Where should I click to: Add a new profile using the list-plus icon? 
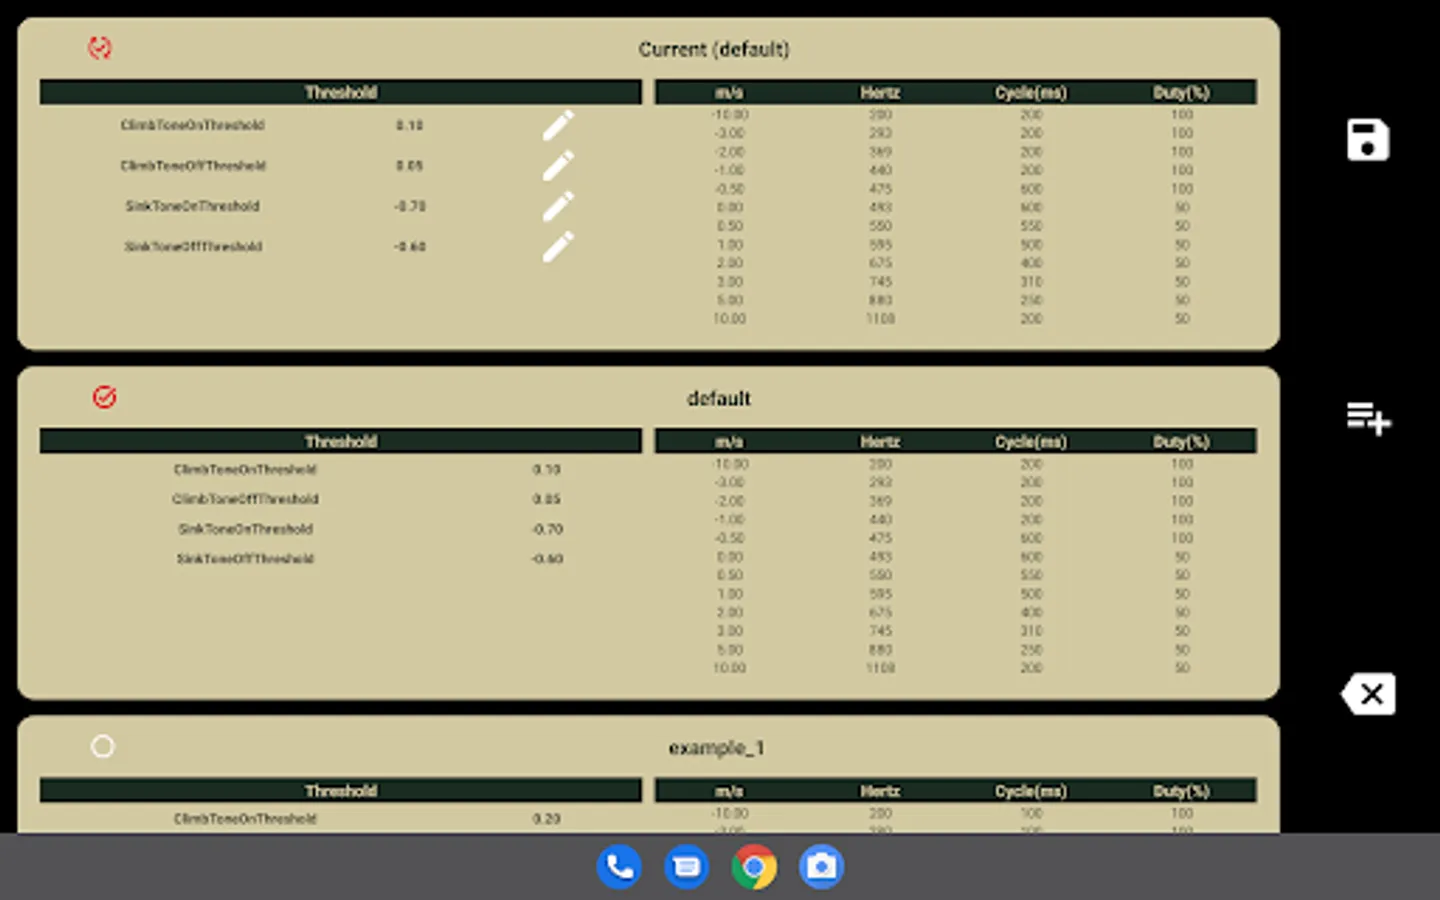pos(1368,418)
